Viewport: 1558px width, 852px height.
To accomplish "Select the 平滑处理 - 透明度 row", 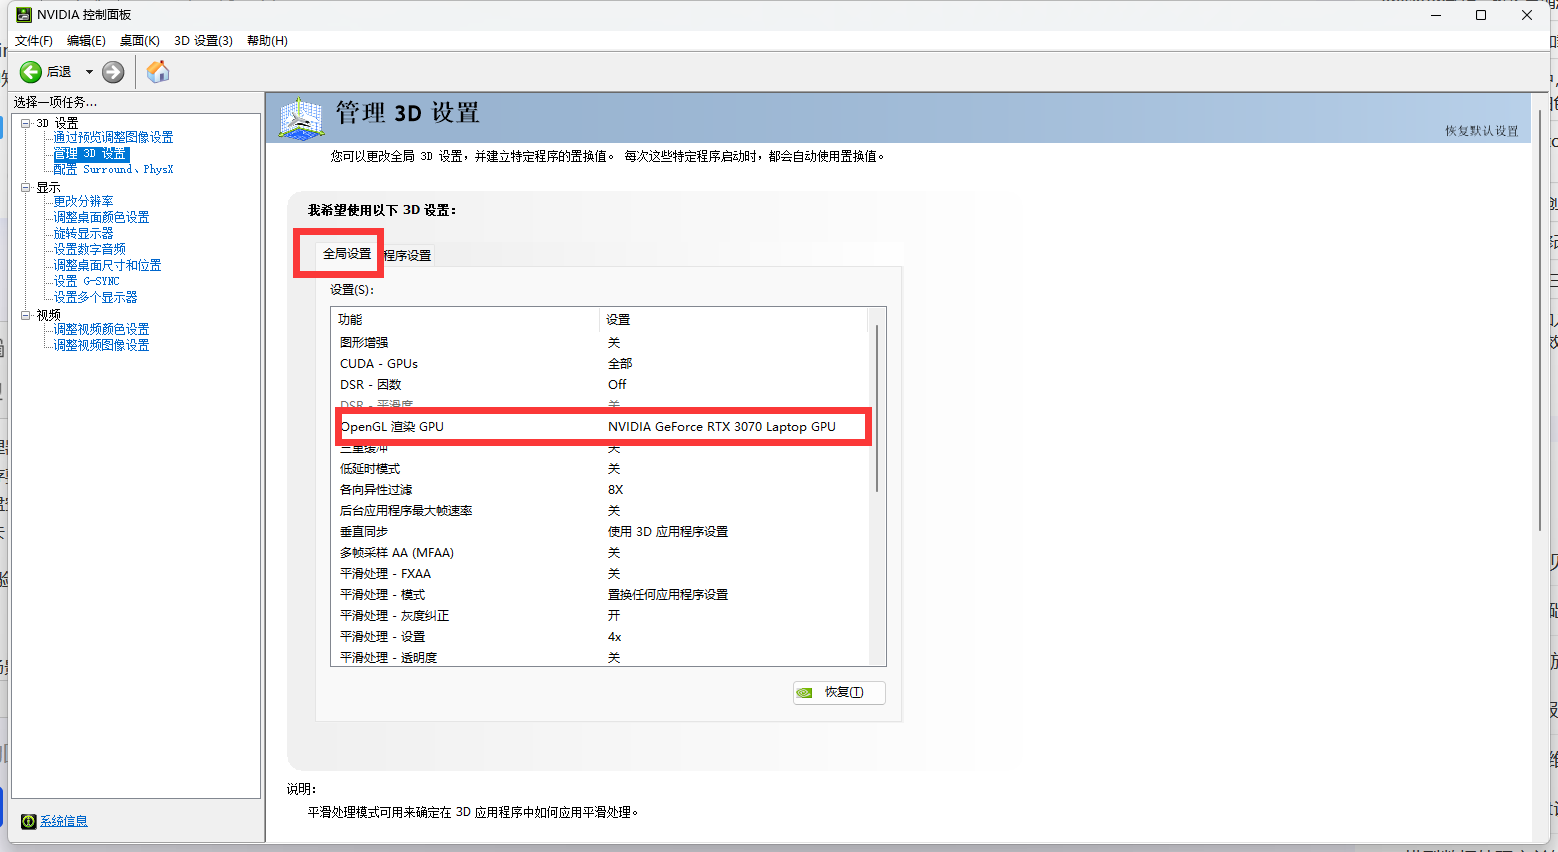I will [x=600, y=658].
